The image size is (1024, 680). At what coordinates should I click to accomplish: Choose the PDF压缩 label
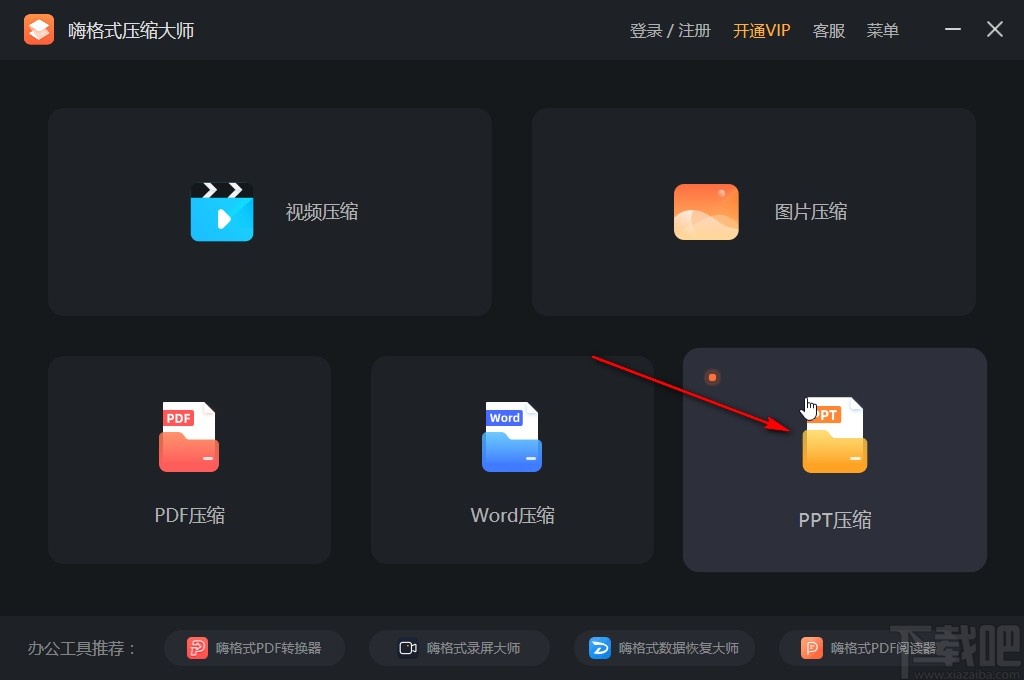(189, 515)
